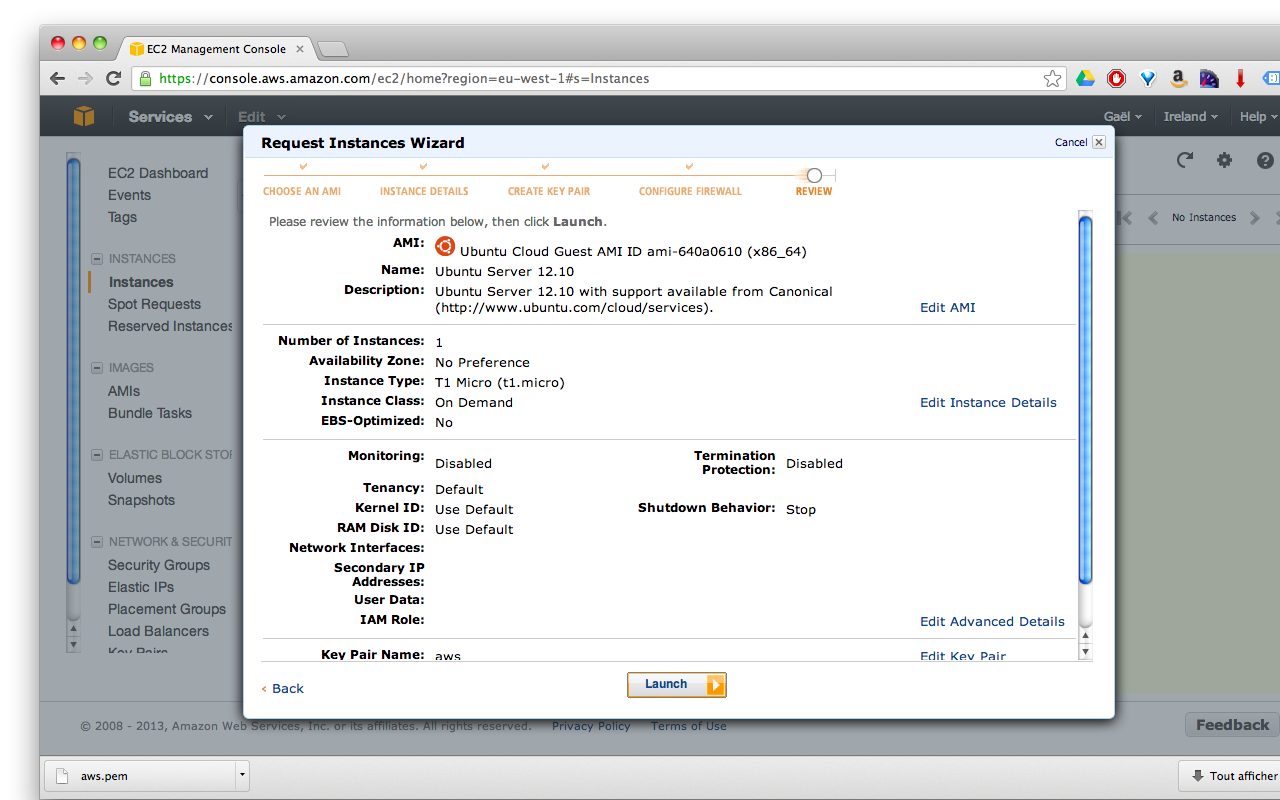Open the Gaël account dropdown

pyautogui.click(x=1121, y=116)
